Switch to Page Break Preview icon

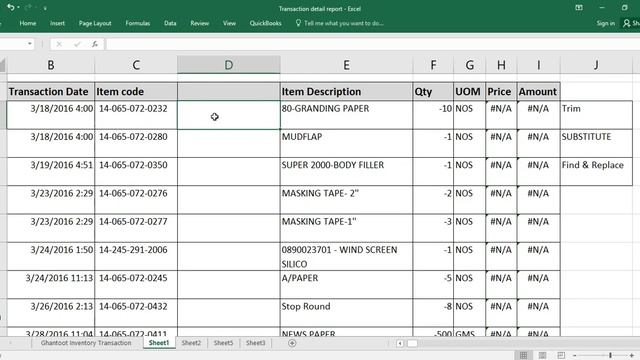pyautogui.click(x=561, y=355)
